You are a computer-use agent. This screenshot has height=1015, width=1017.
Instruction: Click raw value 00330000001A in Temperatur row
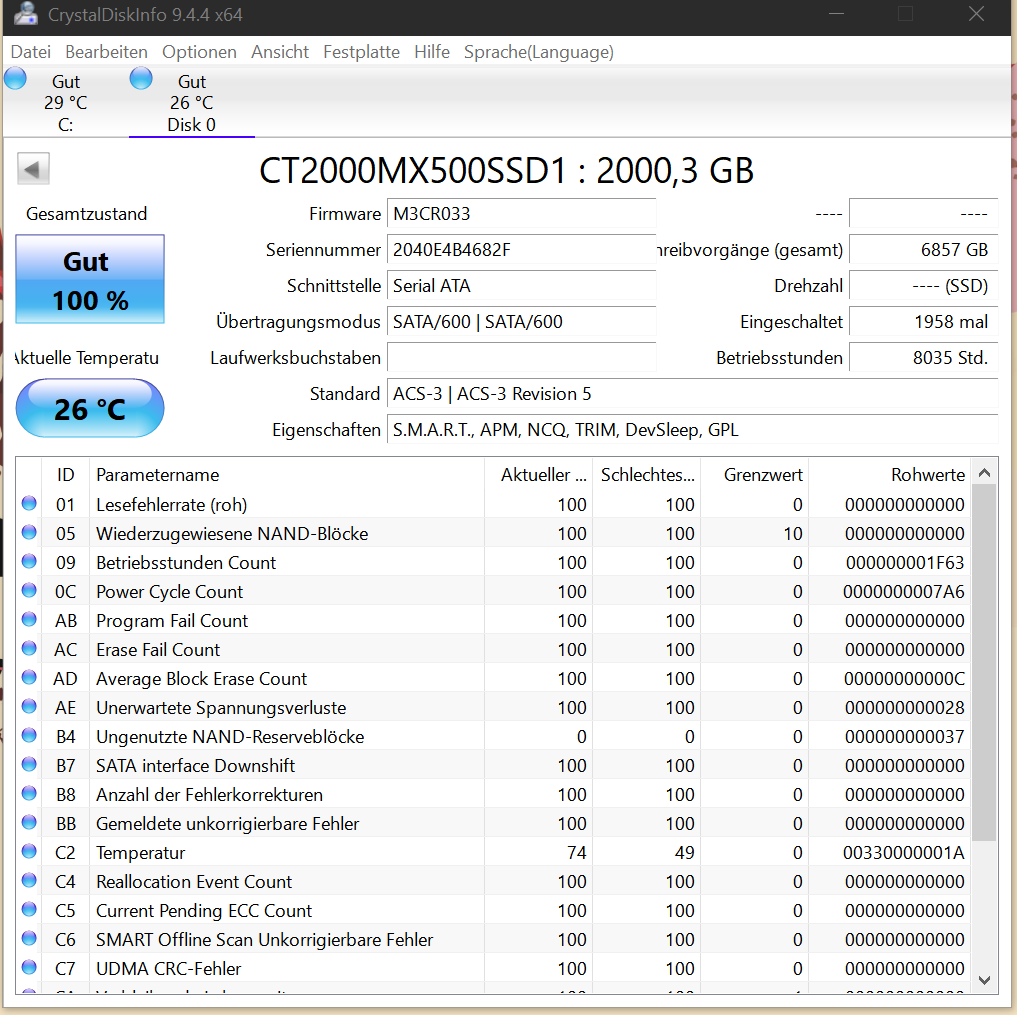click(x=903, y=852)
